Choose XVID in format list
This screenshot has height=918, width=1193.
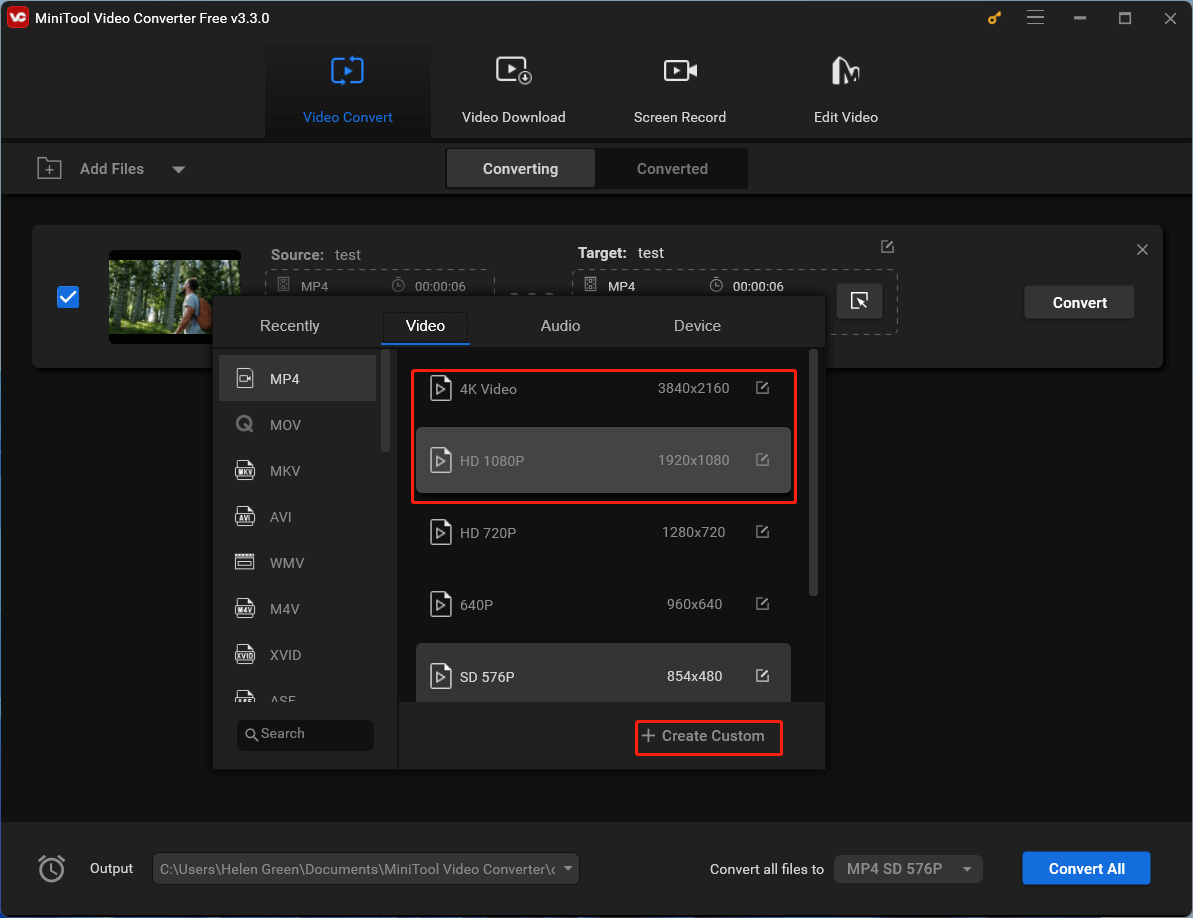[x=297, y=655]
